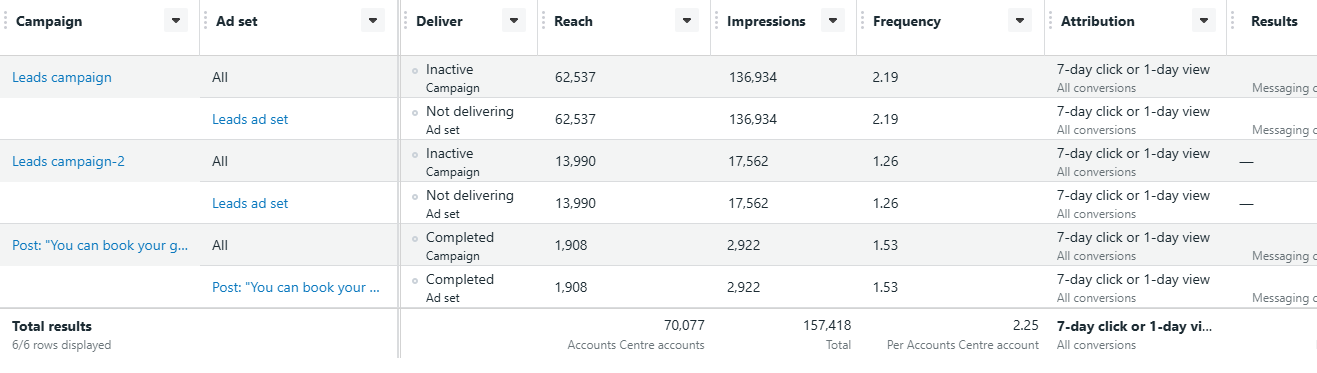The width and height of the screenshot is (1317, 373).
Task: Click the total frequency 2.25
Action: (1025, 325)
